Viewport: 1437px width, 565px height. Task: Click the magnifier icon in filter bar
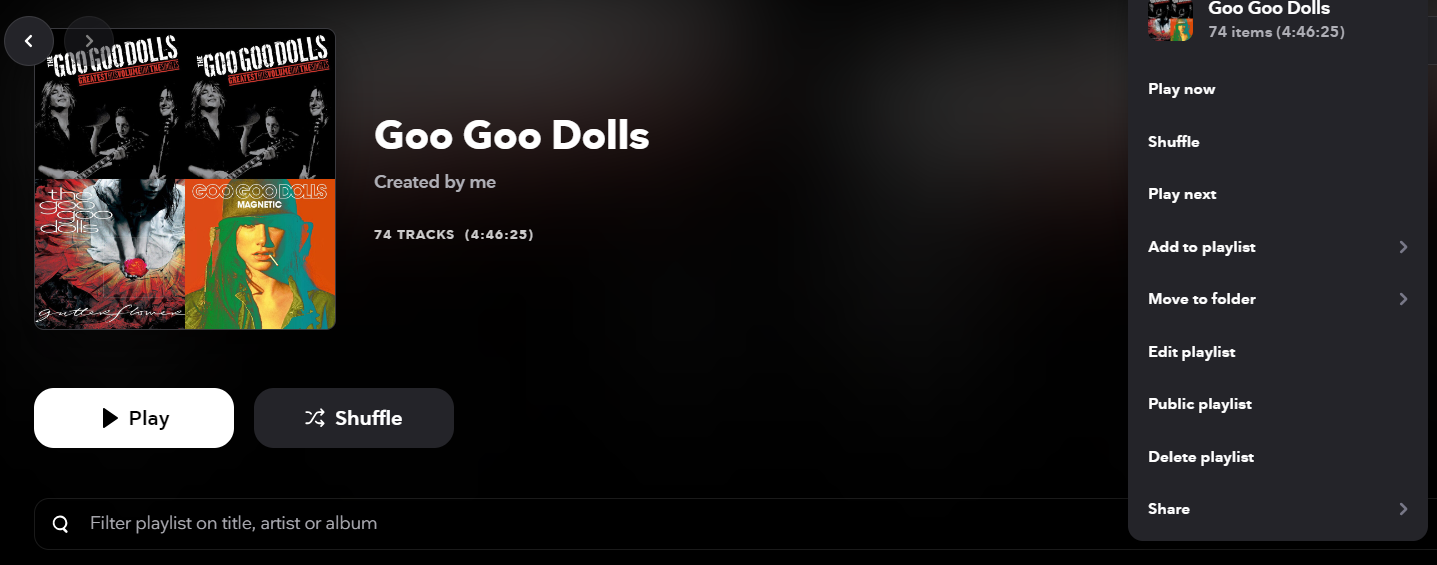pos(61,524)
